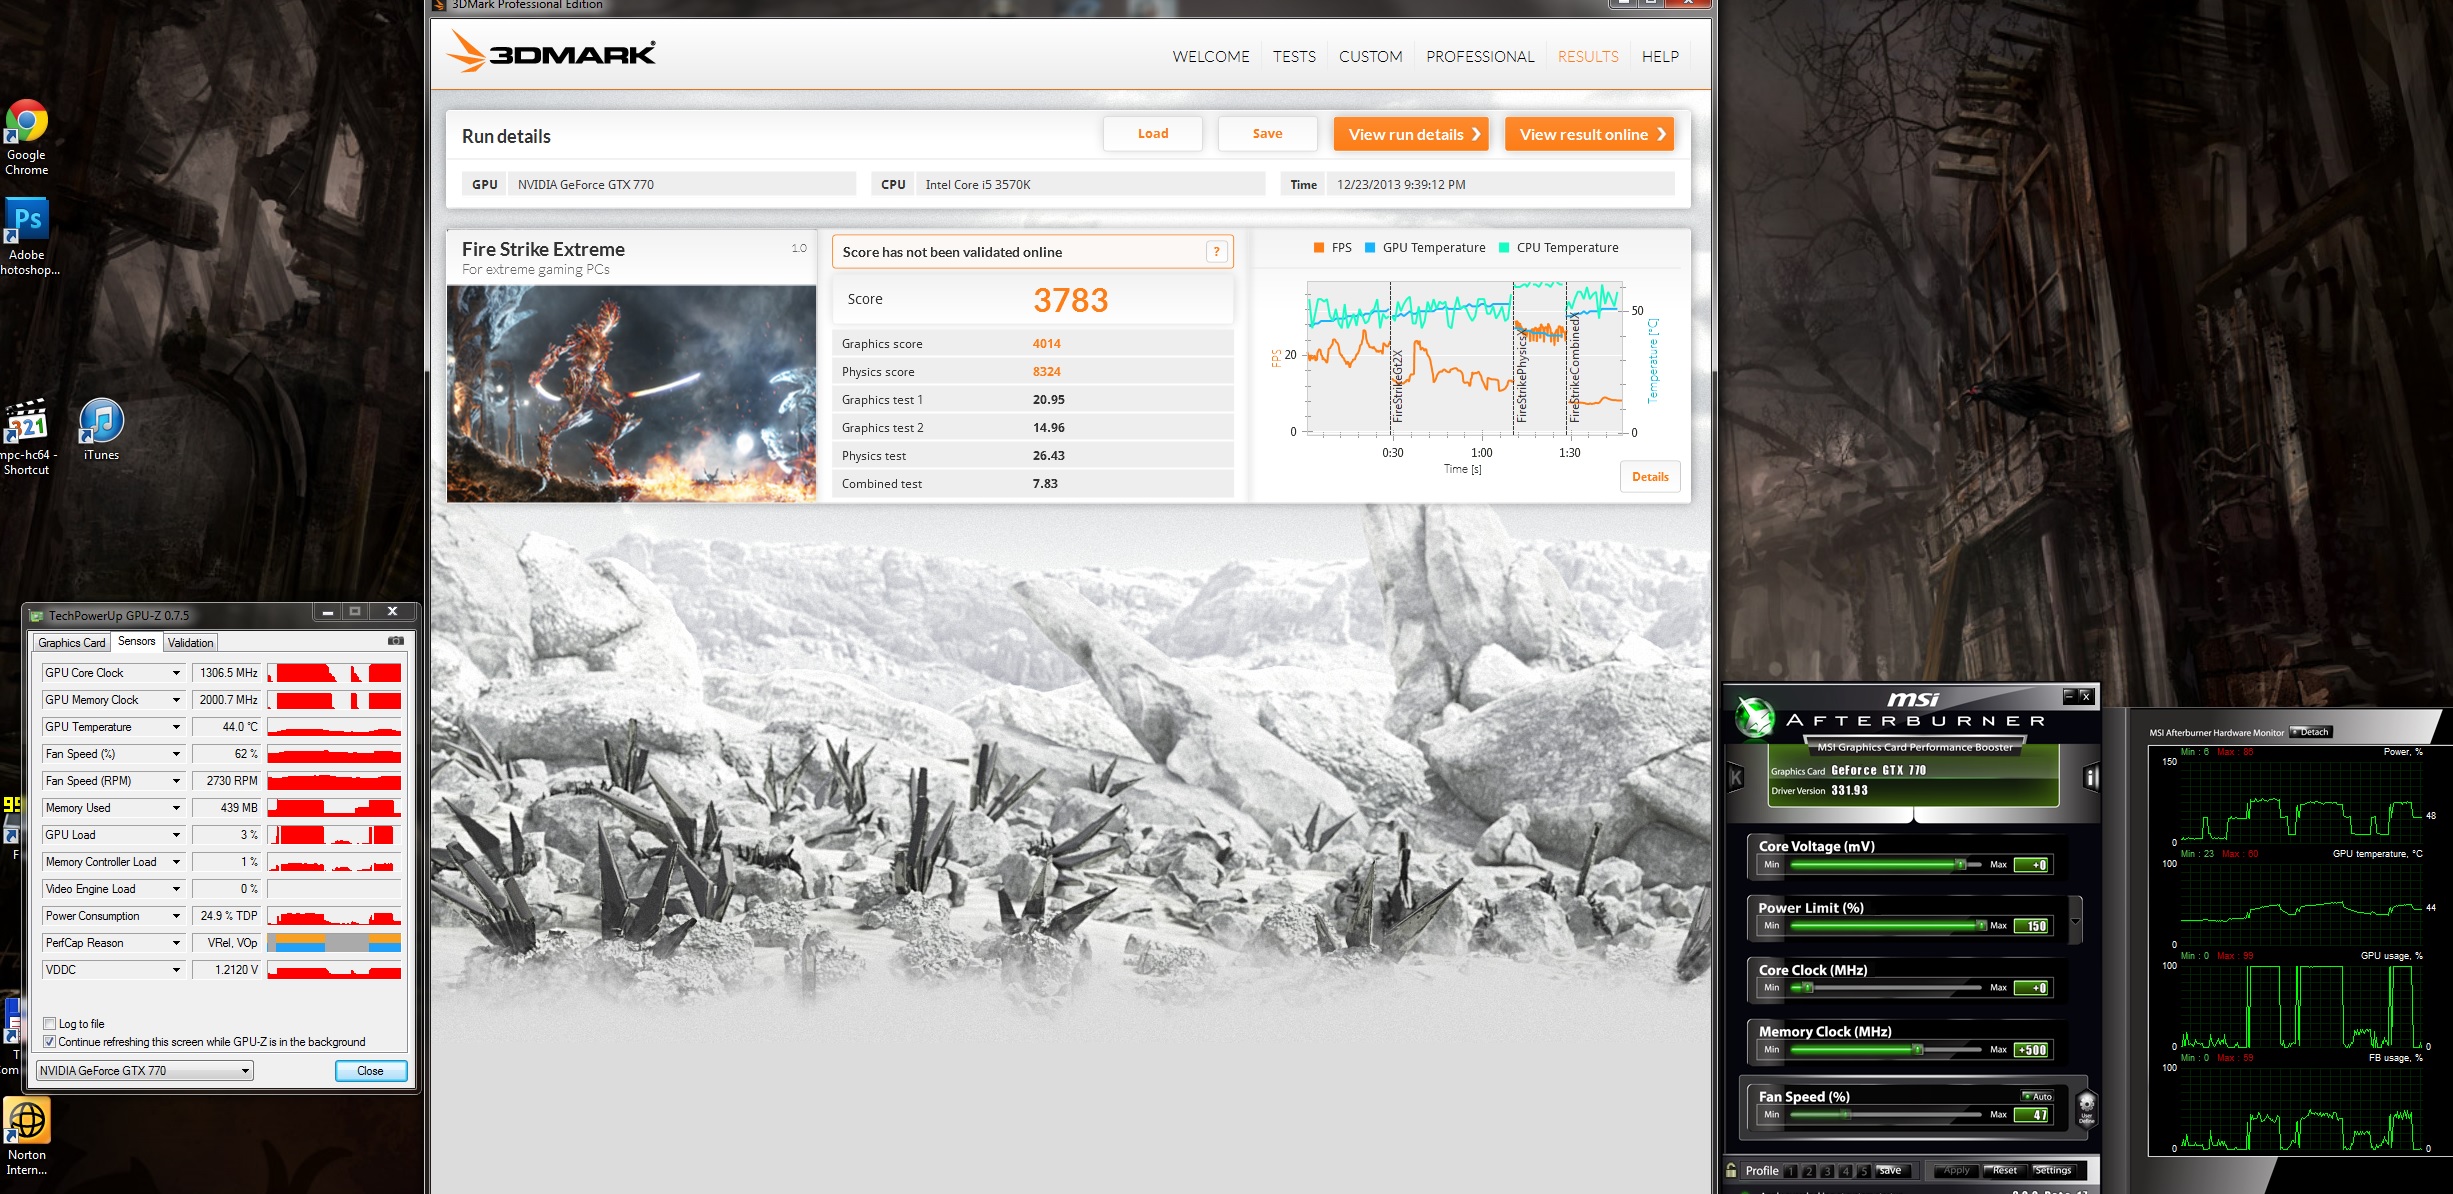The image size is (2453, 1194).
Task: Open the GPU Core Clock sensor dropdown
Action: coord(176,673)
